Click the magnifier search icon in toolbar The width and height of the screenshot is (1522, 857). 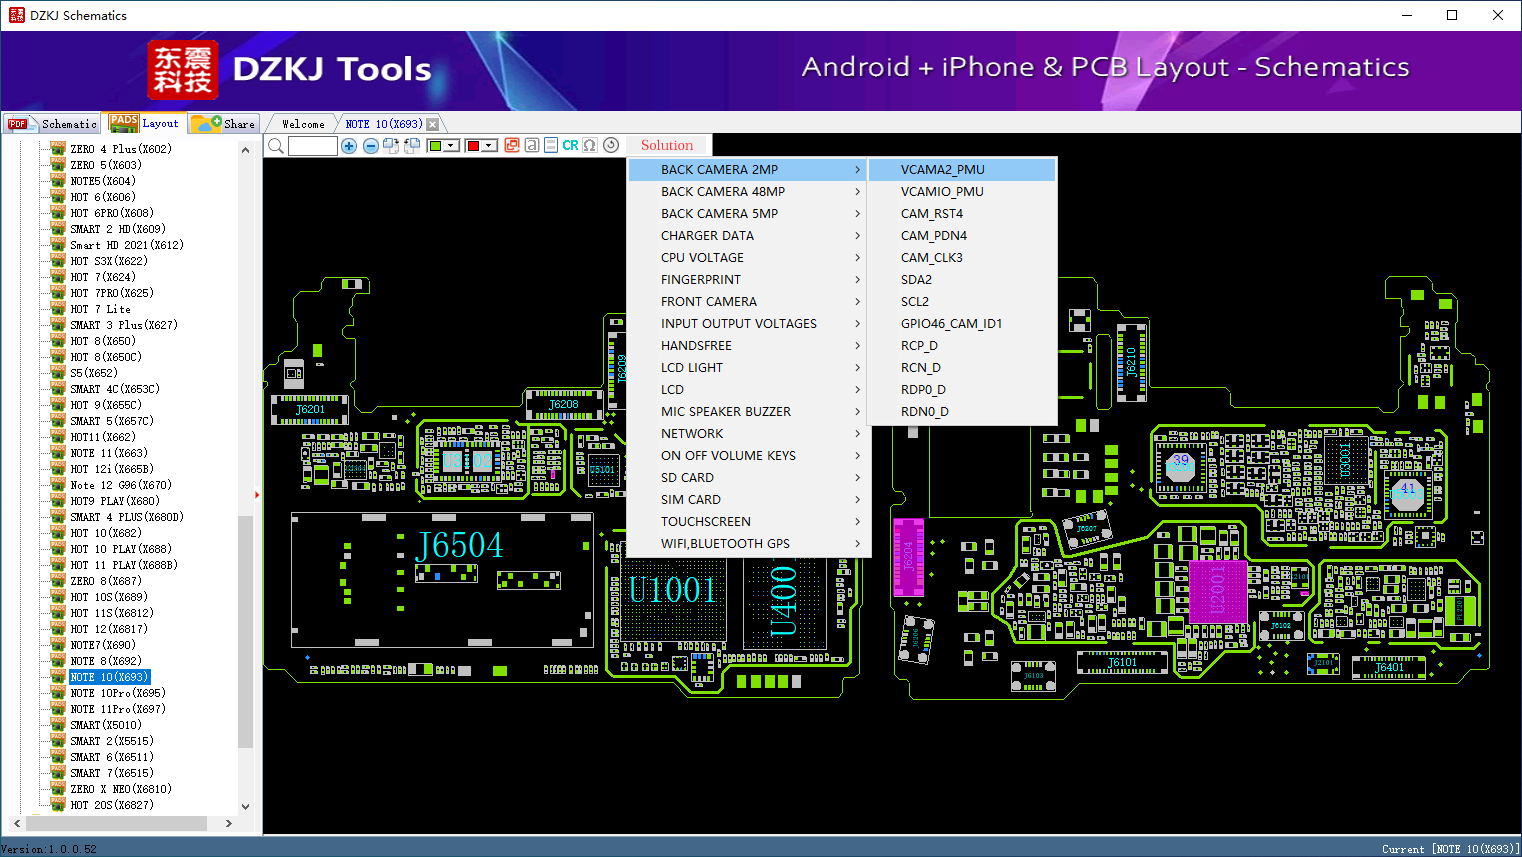(x=276, y=146)
